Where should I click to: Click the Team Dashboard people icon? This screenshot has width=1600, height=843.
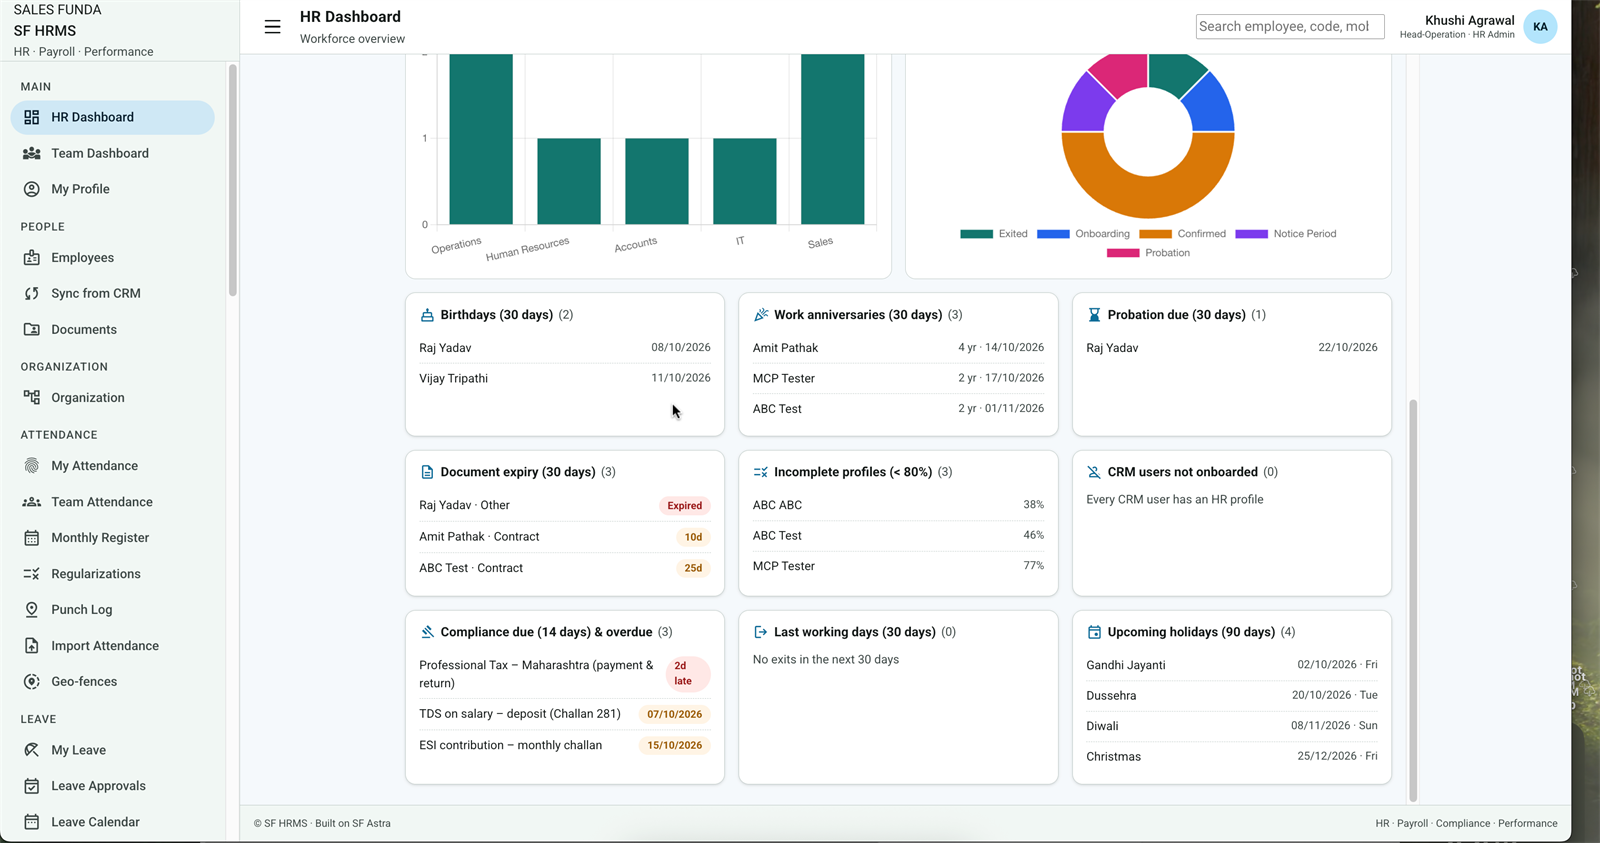[x=32, y=153]
